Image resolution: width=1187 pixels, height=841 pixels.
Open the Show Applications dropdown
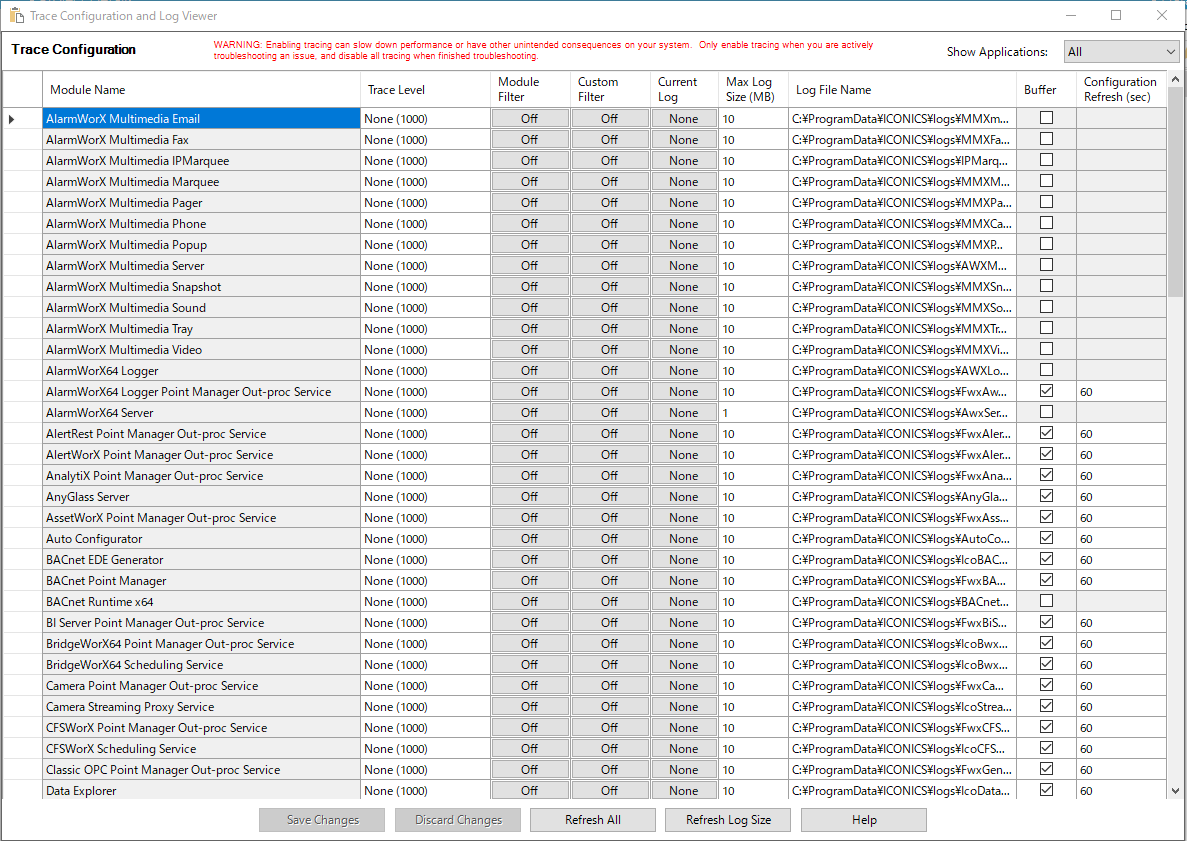click(x=1121, y=51)
